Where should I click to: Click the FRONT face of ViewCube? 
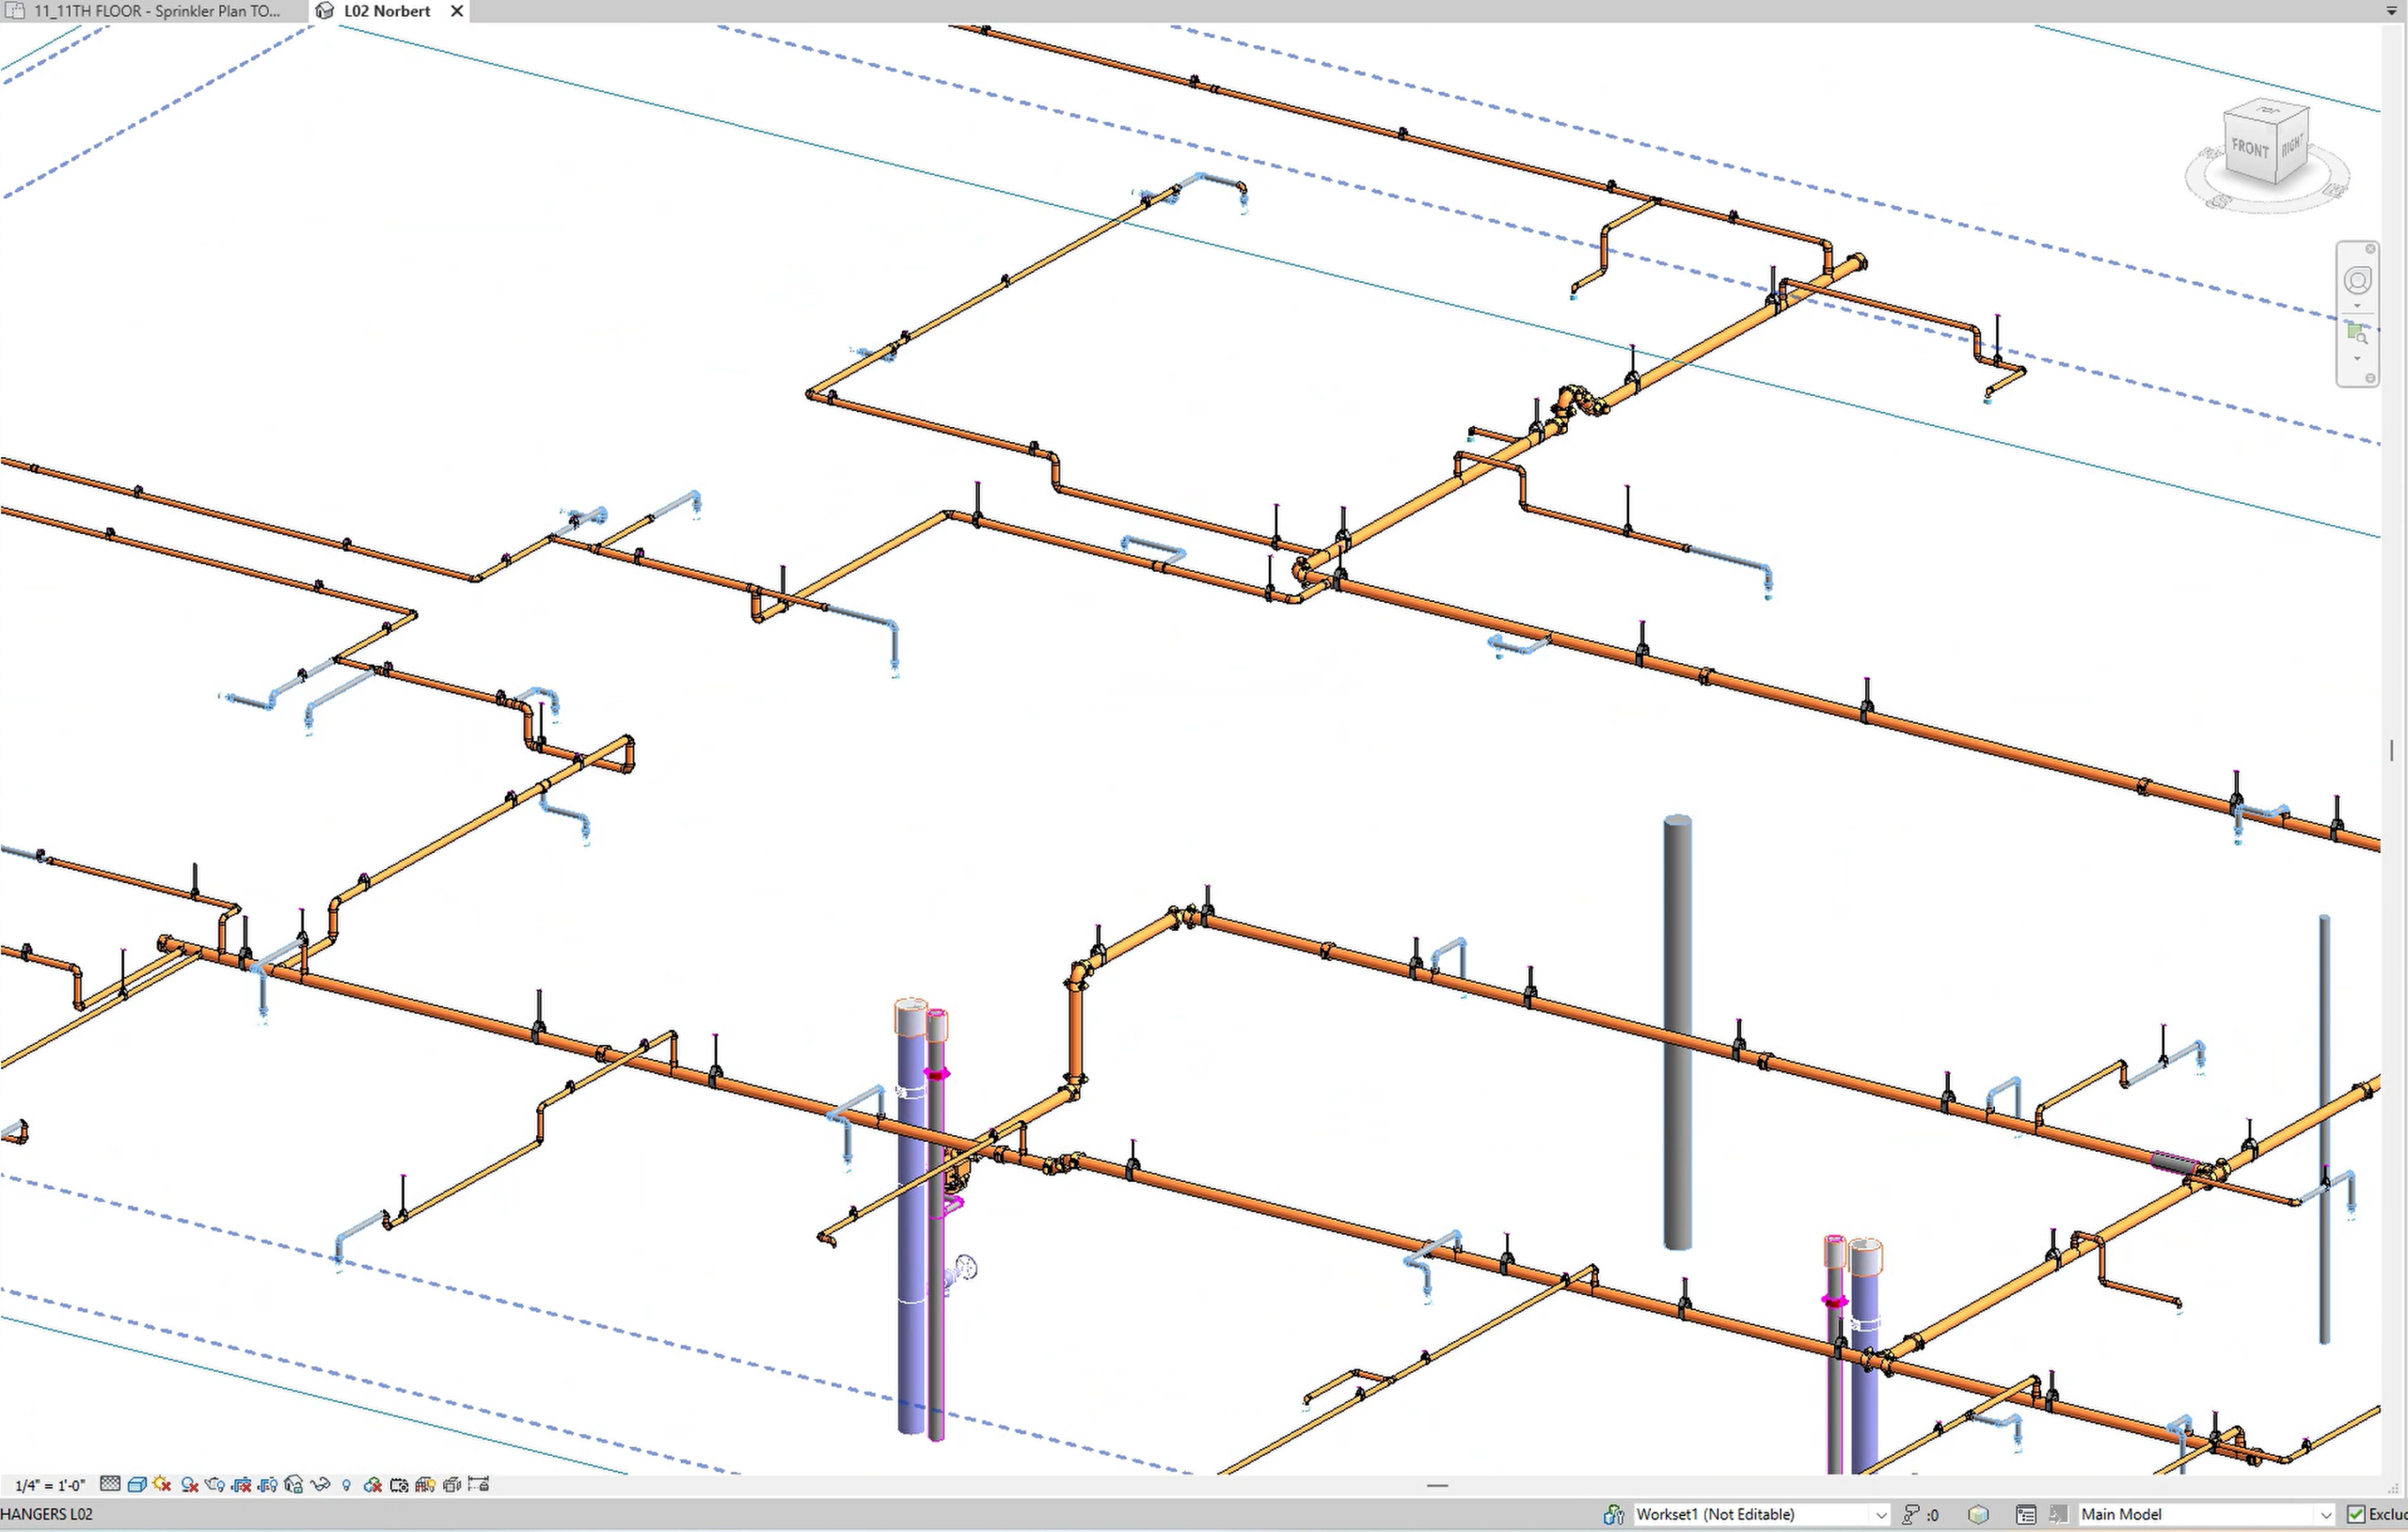[2250, 149]
